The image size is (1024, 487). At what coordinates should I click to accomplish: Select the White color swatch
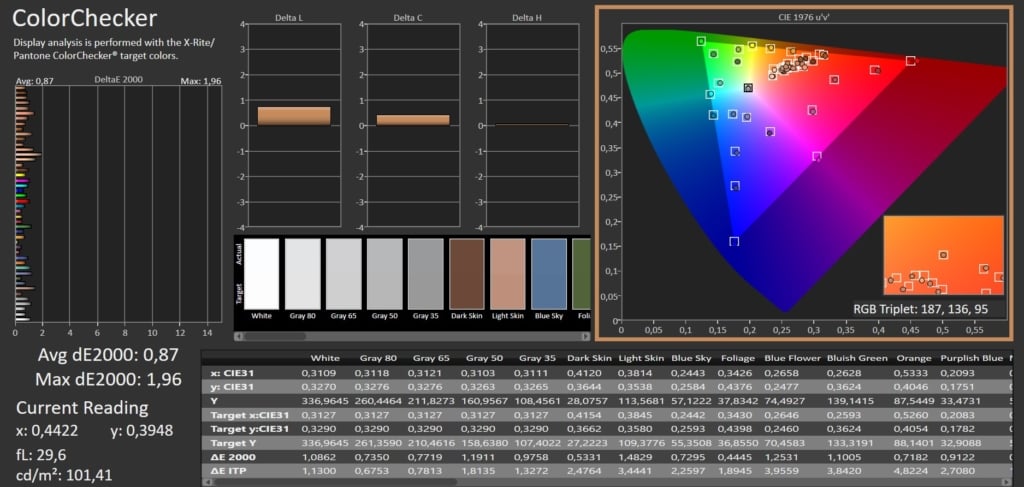(262, 274)
